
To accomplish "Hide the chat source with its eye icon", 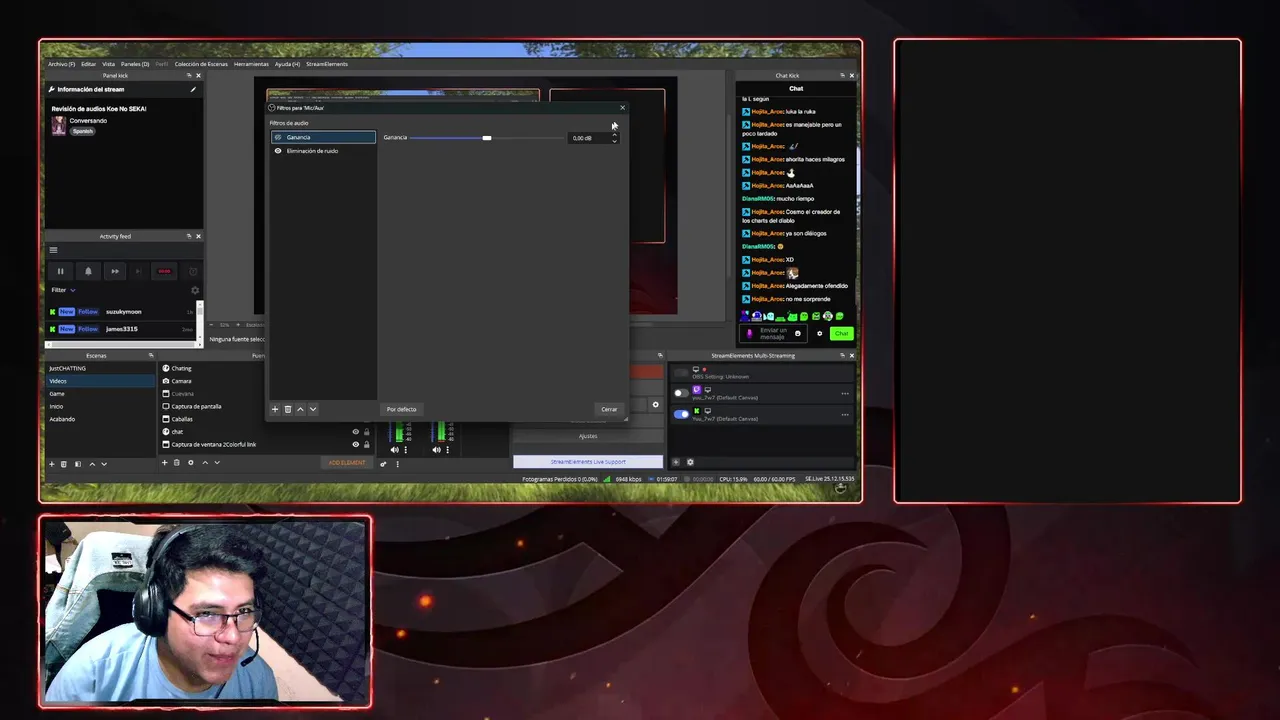I will 355,432.
